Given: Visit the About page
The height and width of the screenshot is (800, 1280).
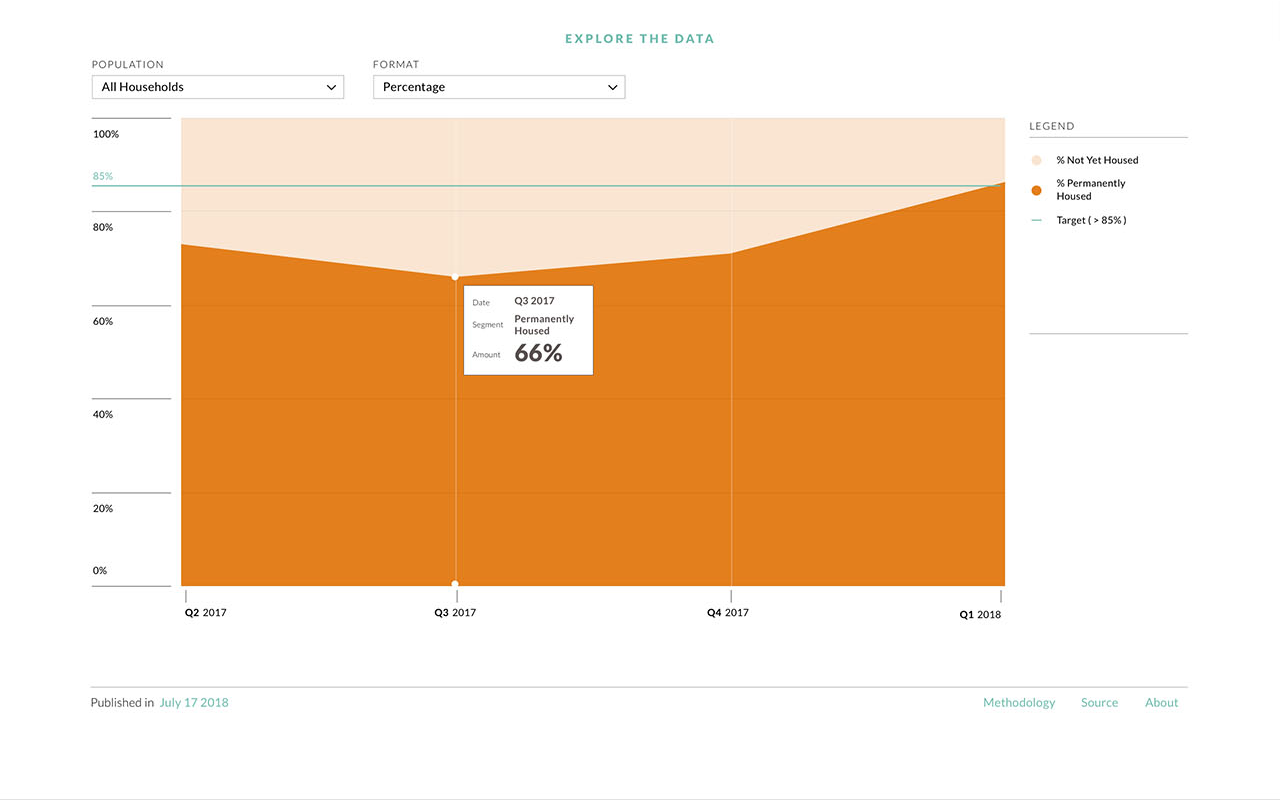Looking at the screenshot, I should click(x=1161, y=702).
